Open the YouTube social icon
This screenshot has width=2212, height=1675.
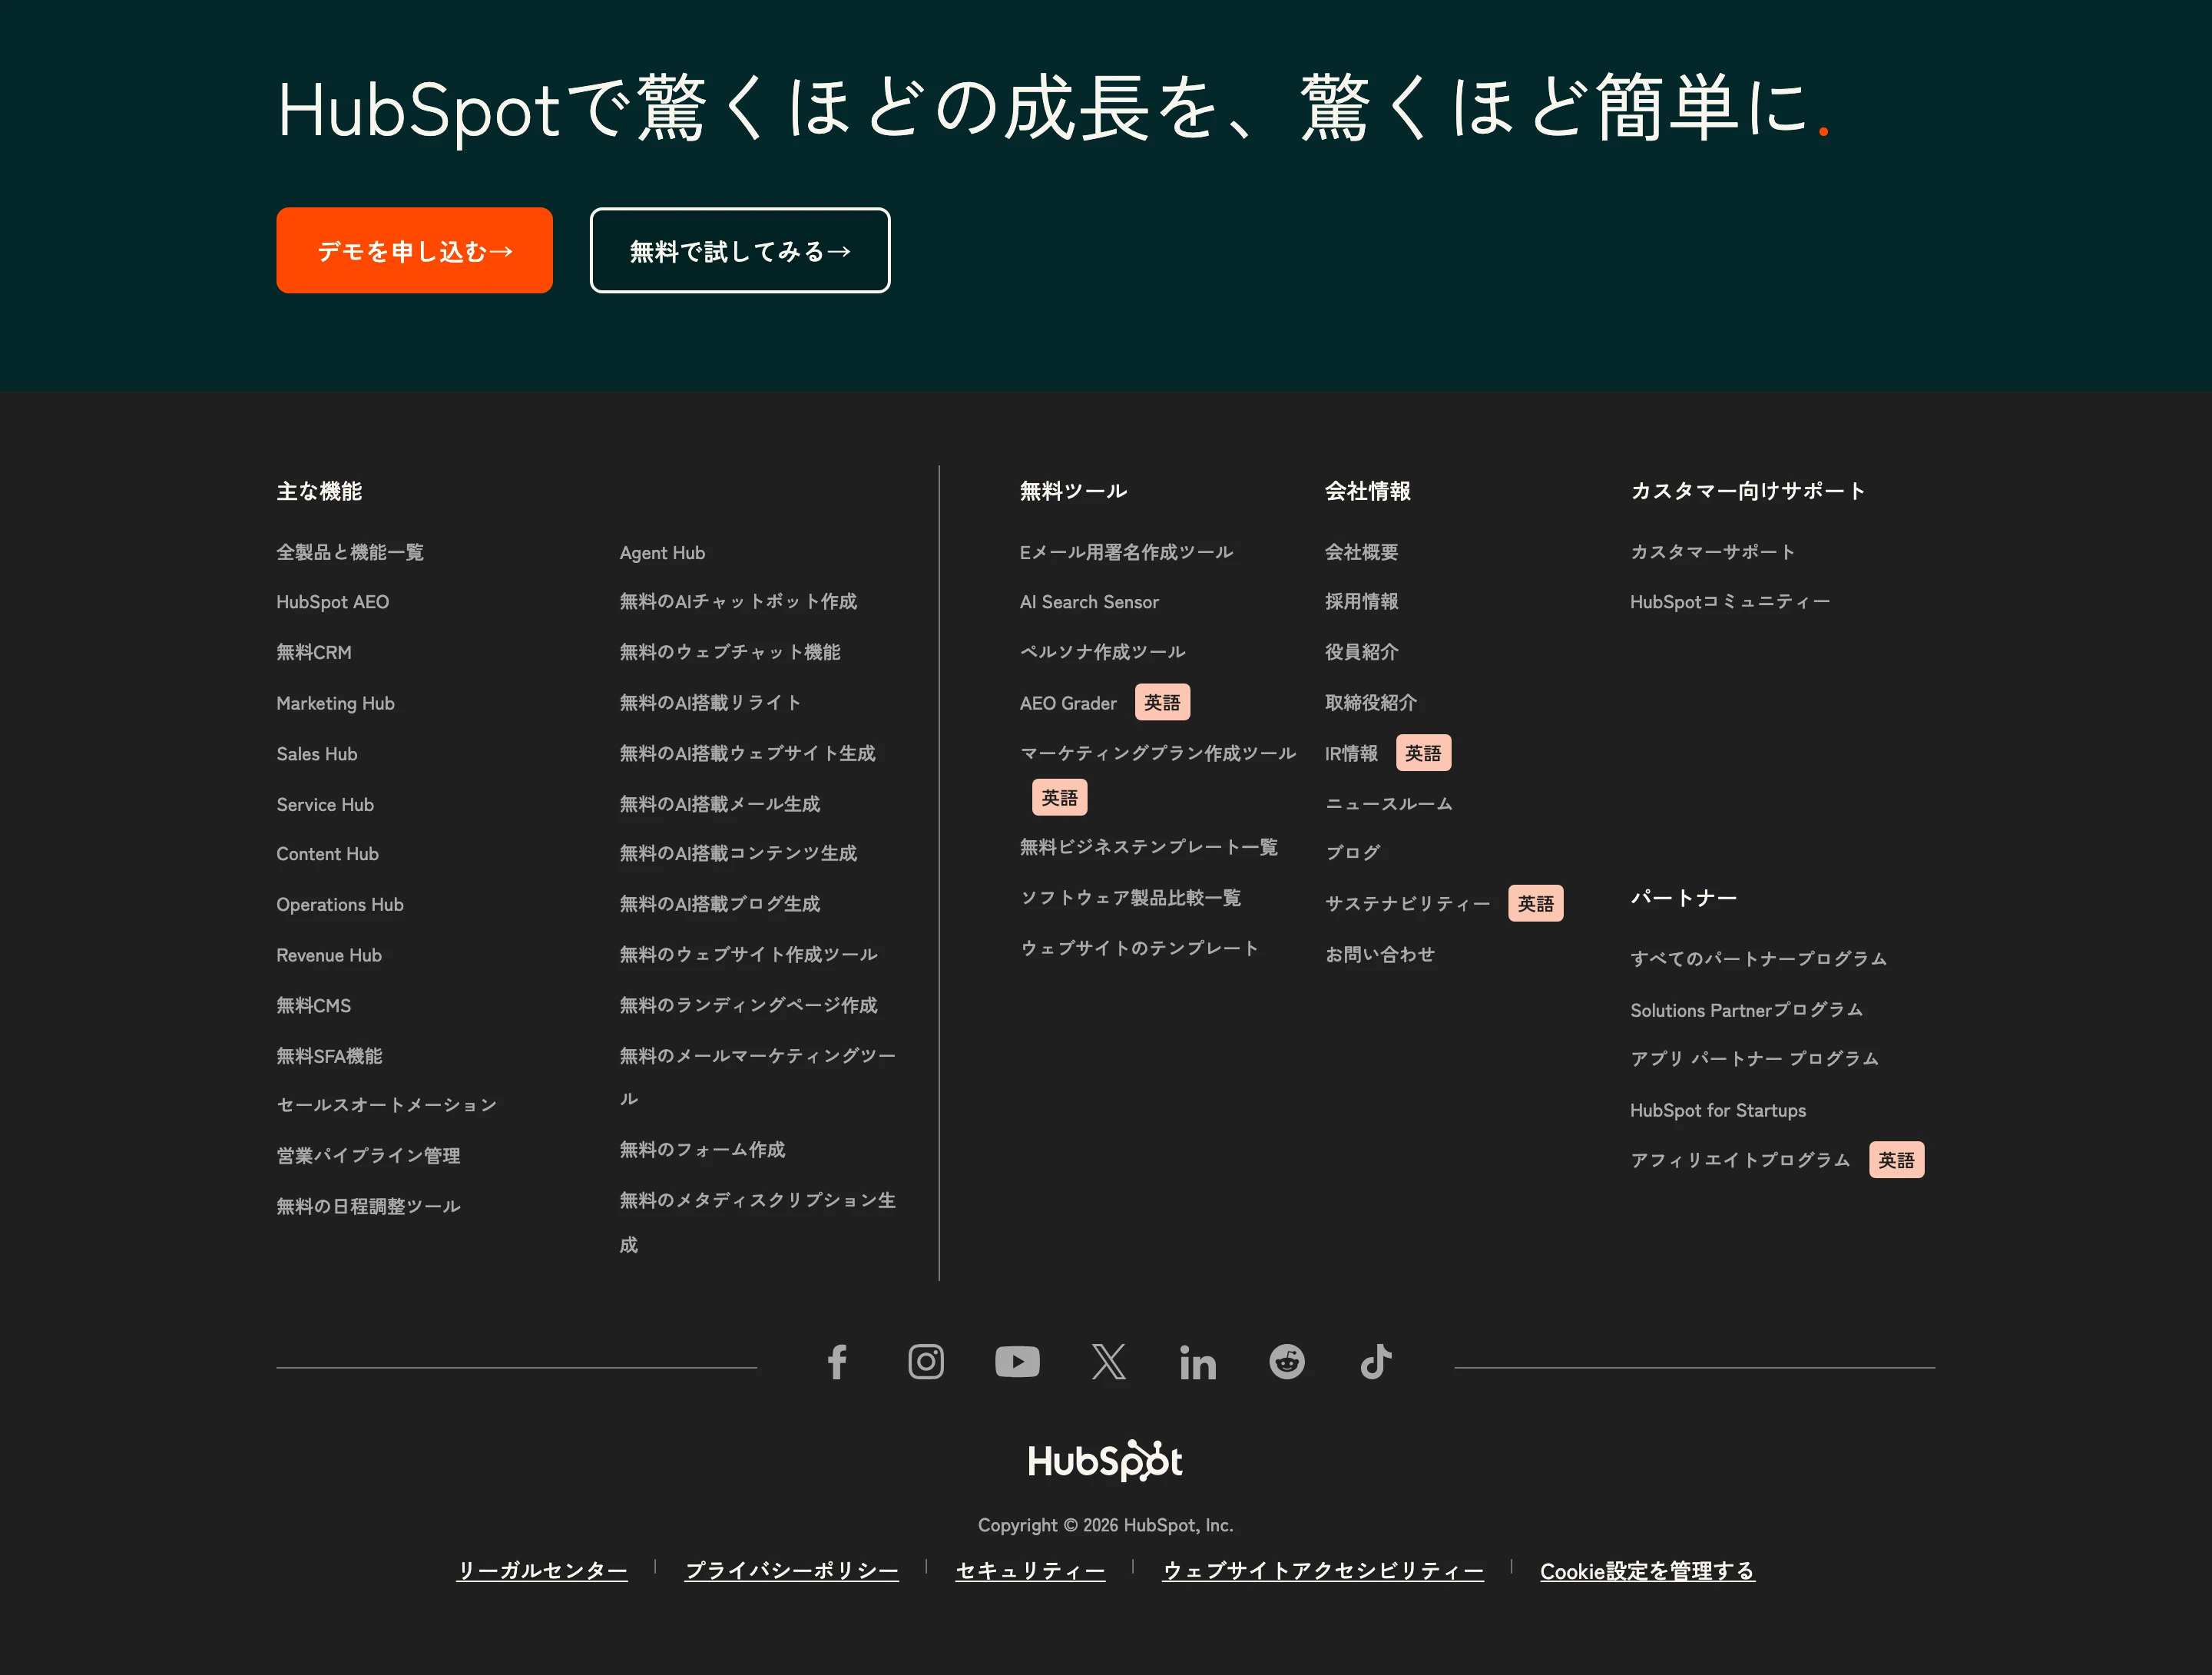pyautogui.click(x=1017, y=1362)
